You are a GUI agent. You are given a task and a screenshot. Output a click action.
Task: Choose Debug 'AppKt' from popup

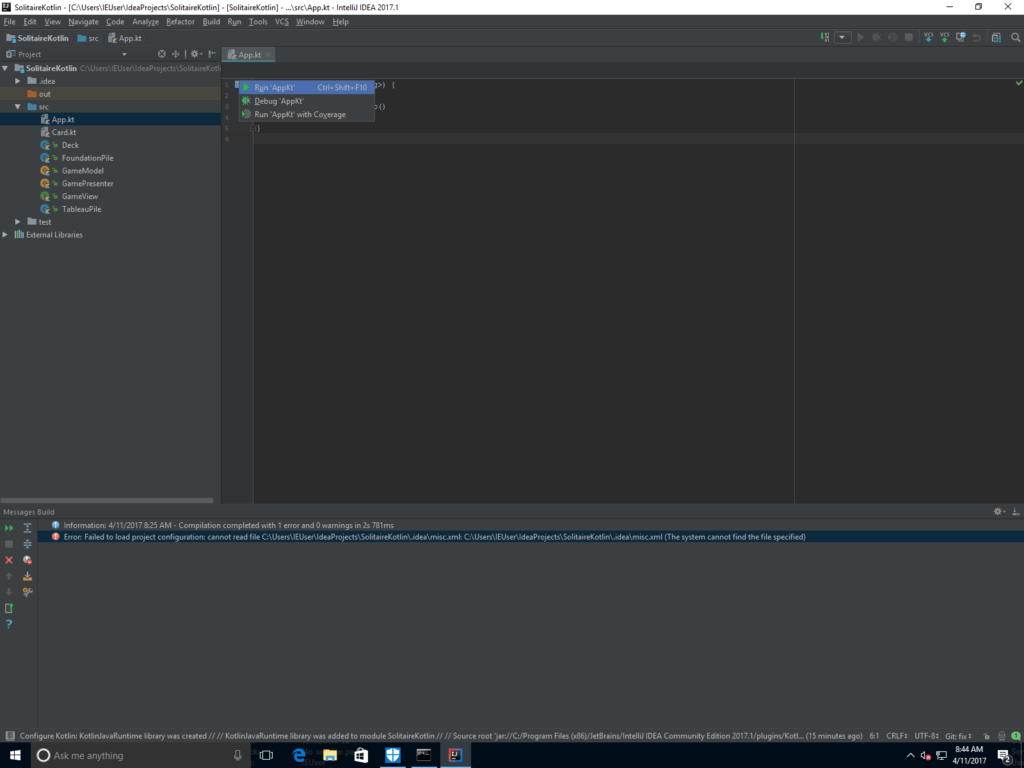[306, 101]
